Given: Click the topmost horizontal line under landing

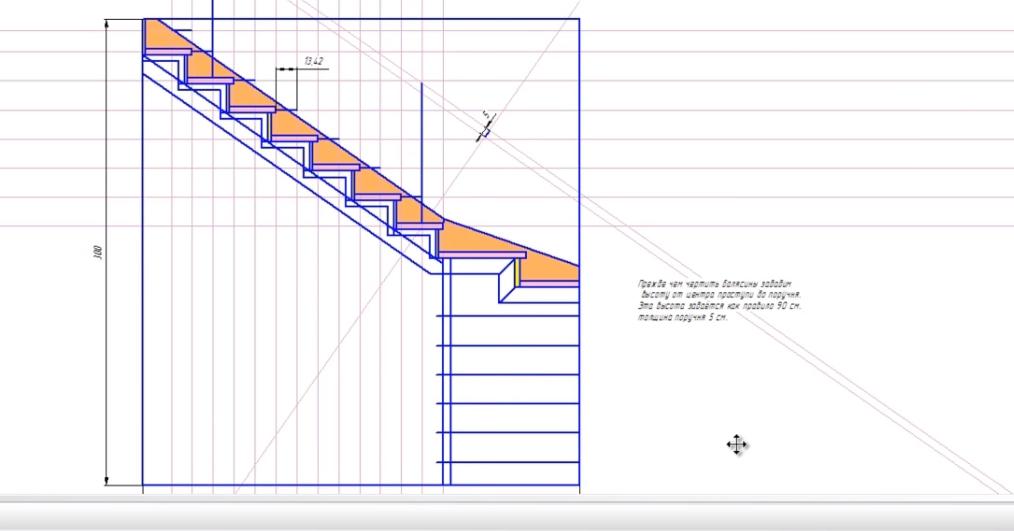Looking at the screenshot, I should [x=510, y=316].
